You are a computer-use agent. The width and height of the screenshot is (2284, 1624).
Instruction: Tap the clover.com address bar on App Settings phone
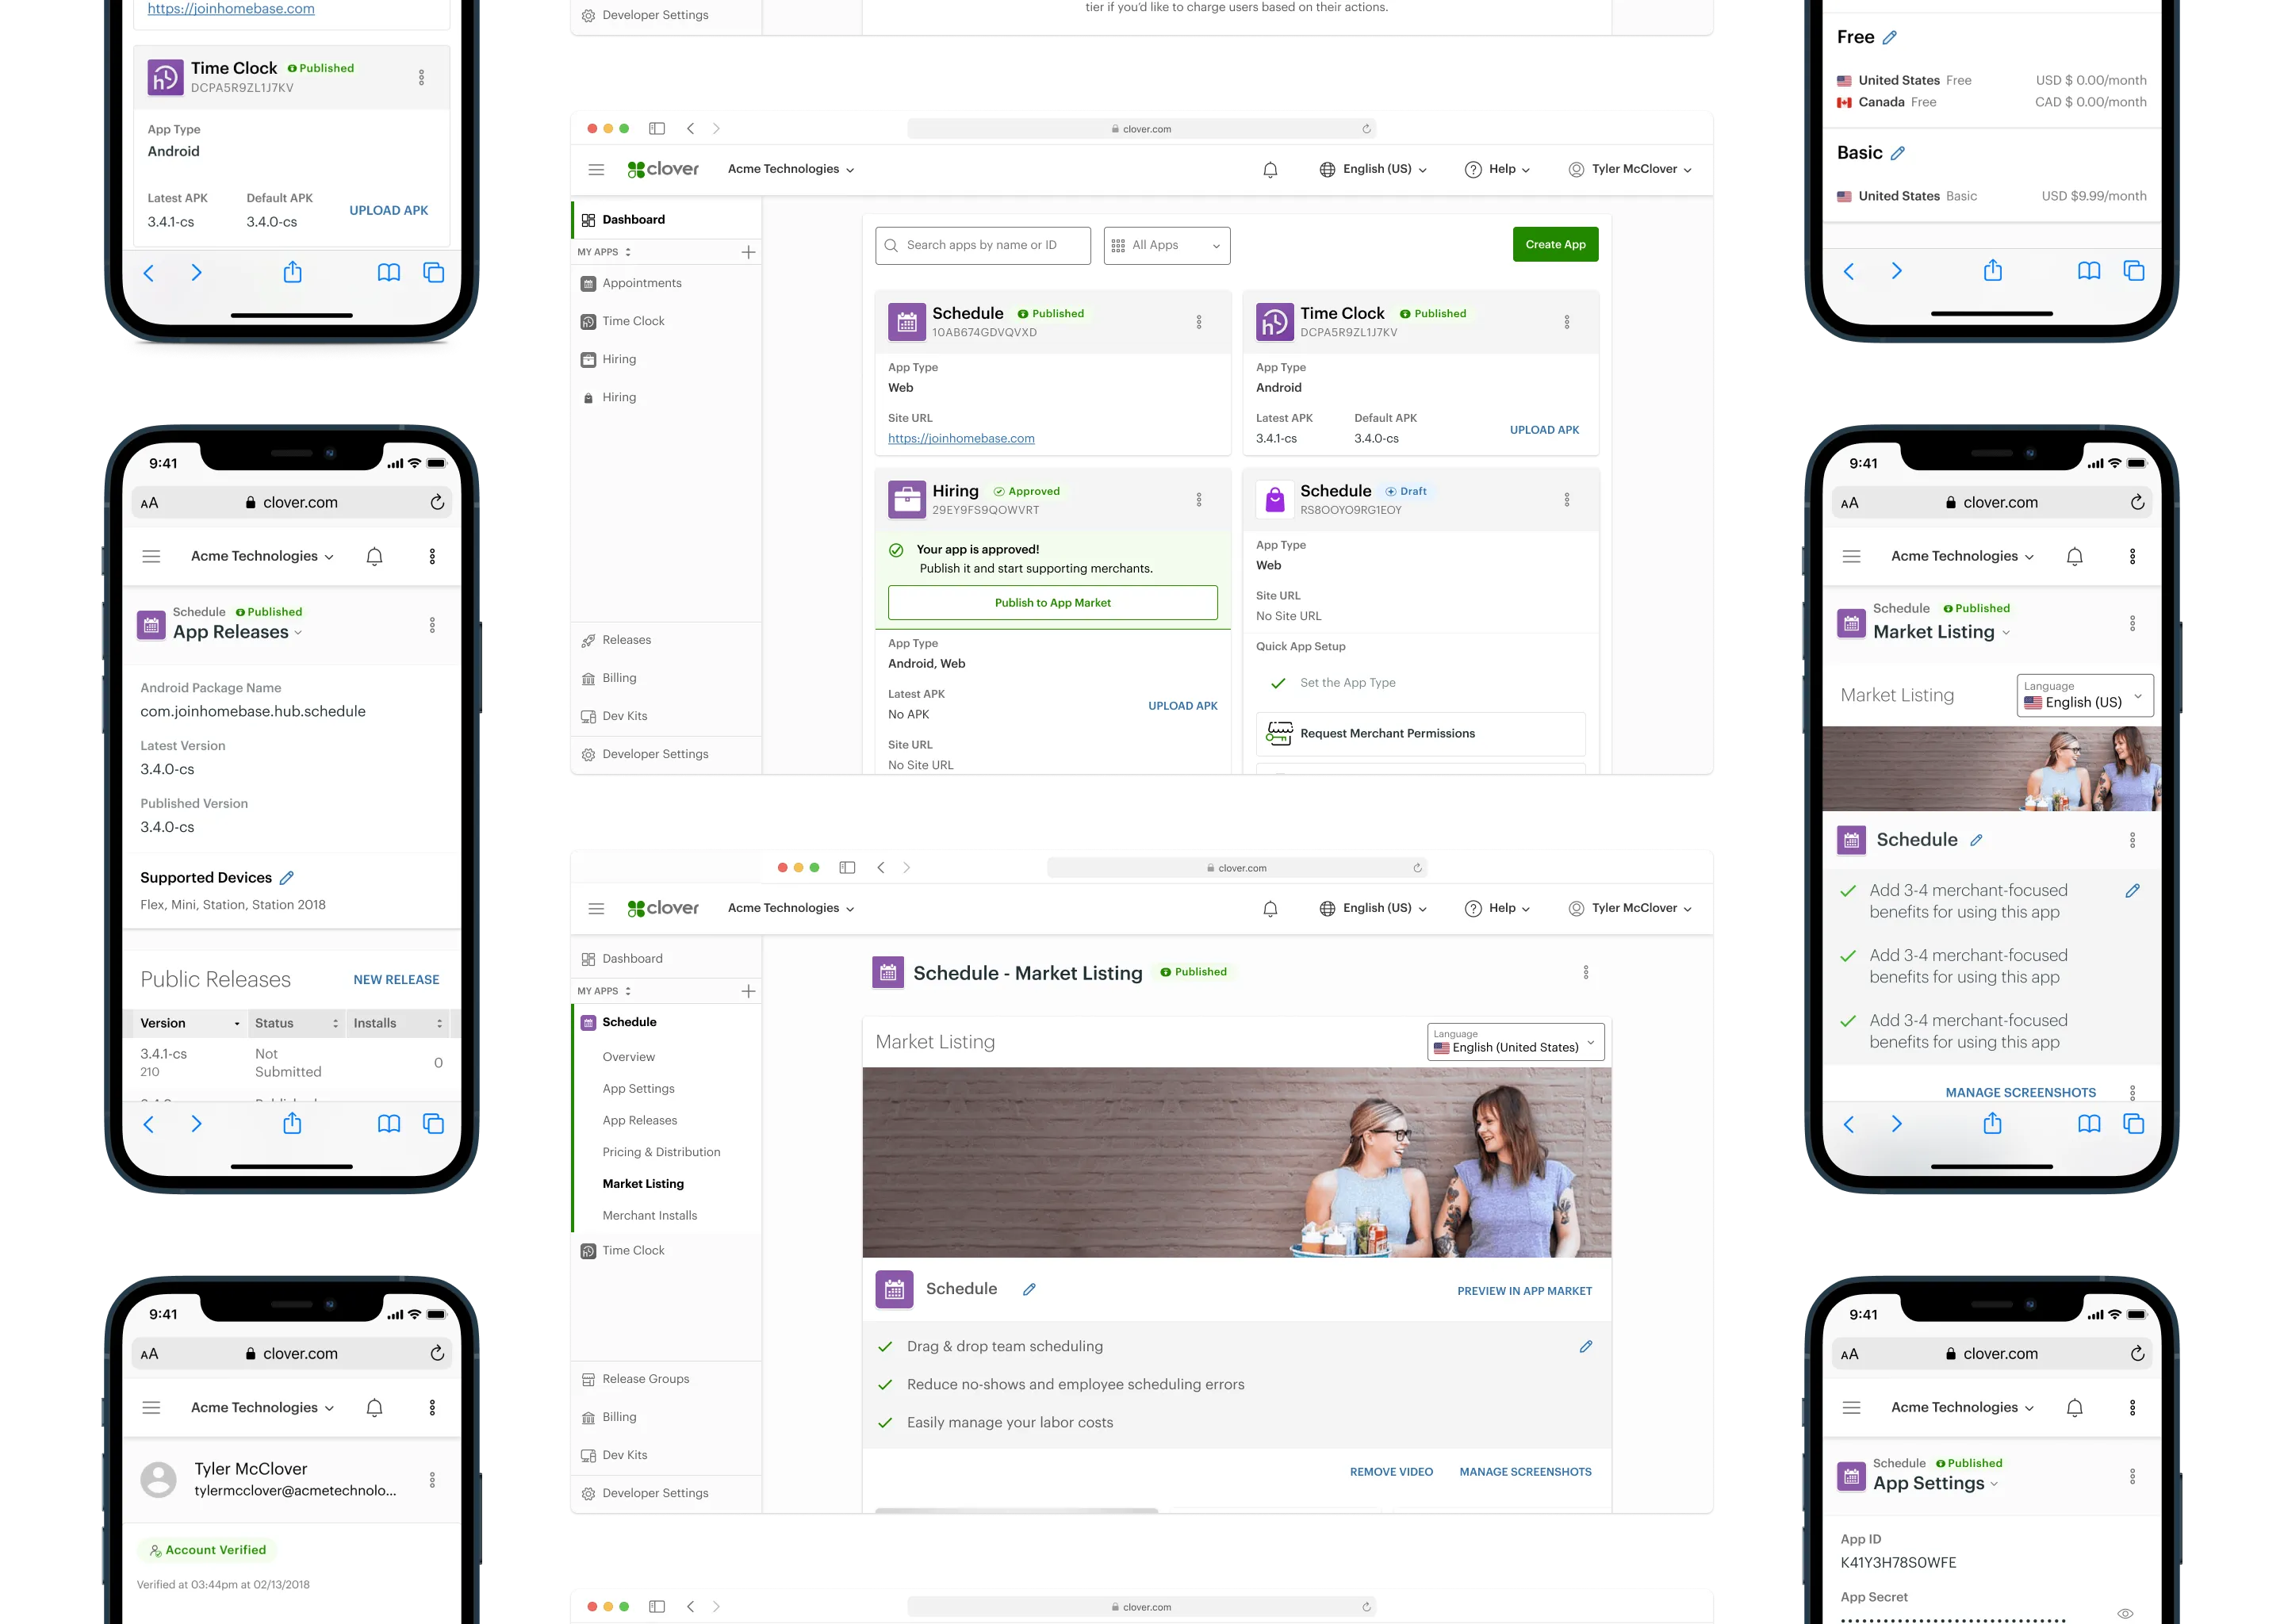click(x=1991, y=1353)
